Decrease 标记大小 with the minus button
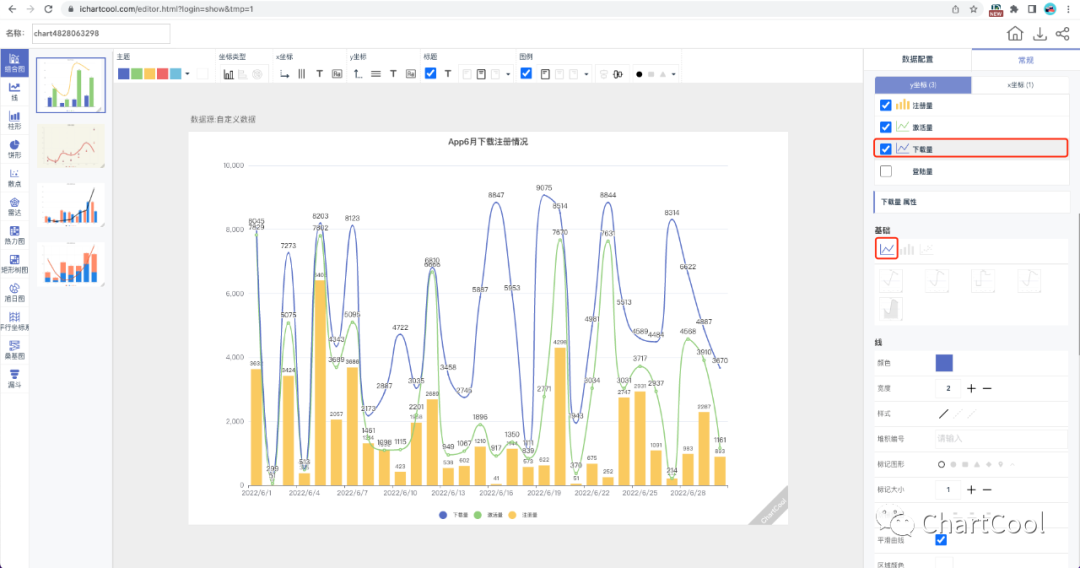The height and width of the screenshot is (568, 1080). (987, 490)
